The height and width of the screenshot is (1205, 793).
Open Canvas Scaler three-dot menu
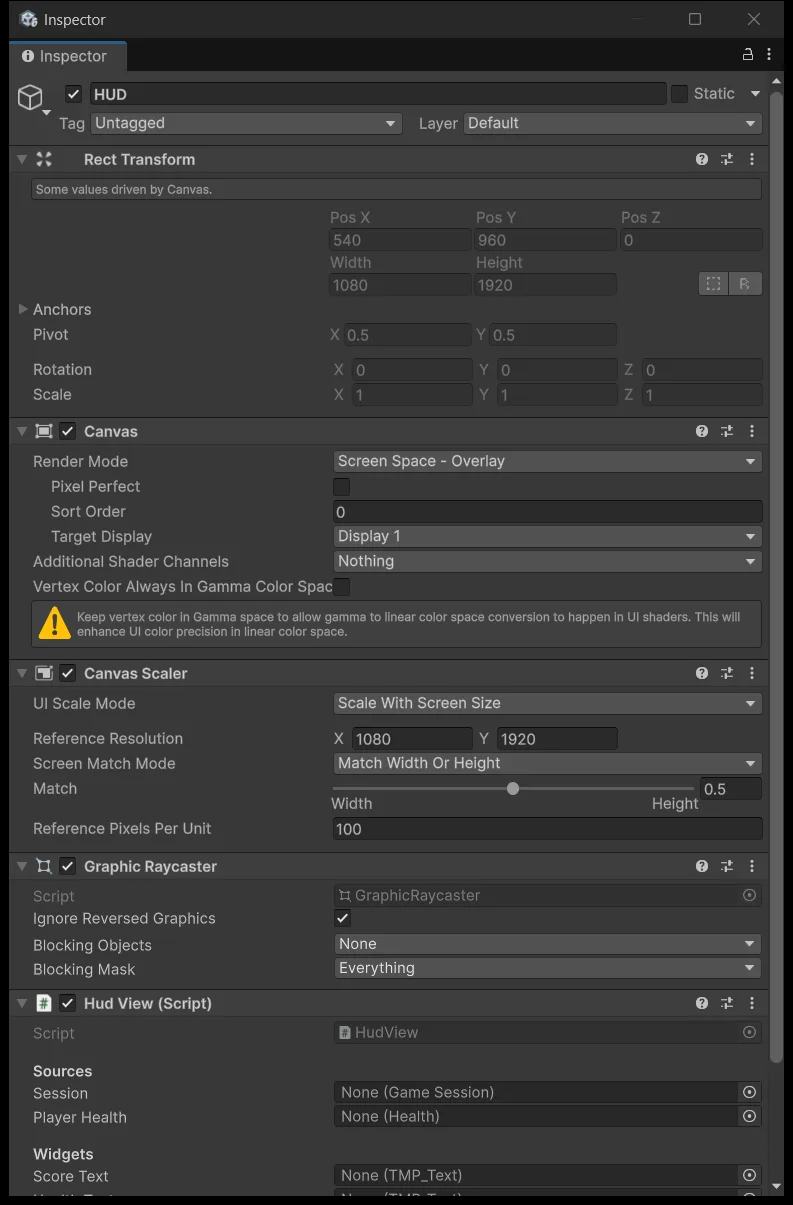(x=752, y=673)
